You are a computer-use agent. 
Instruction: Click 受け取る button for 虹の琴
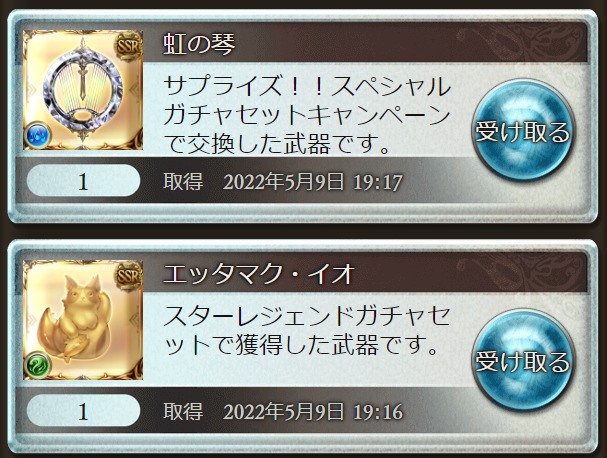(x=523, y=131)
